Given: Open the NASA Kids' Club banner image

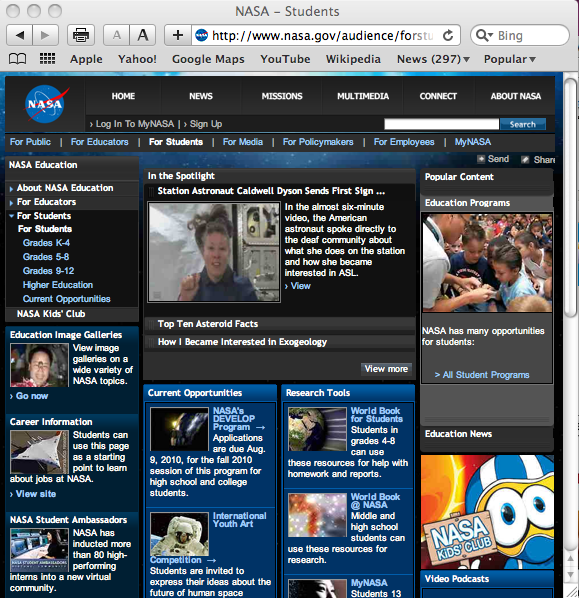Looking at the screenshot, I should tap(487, 512).
